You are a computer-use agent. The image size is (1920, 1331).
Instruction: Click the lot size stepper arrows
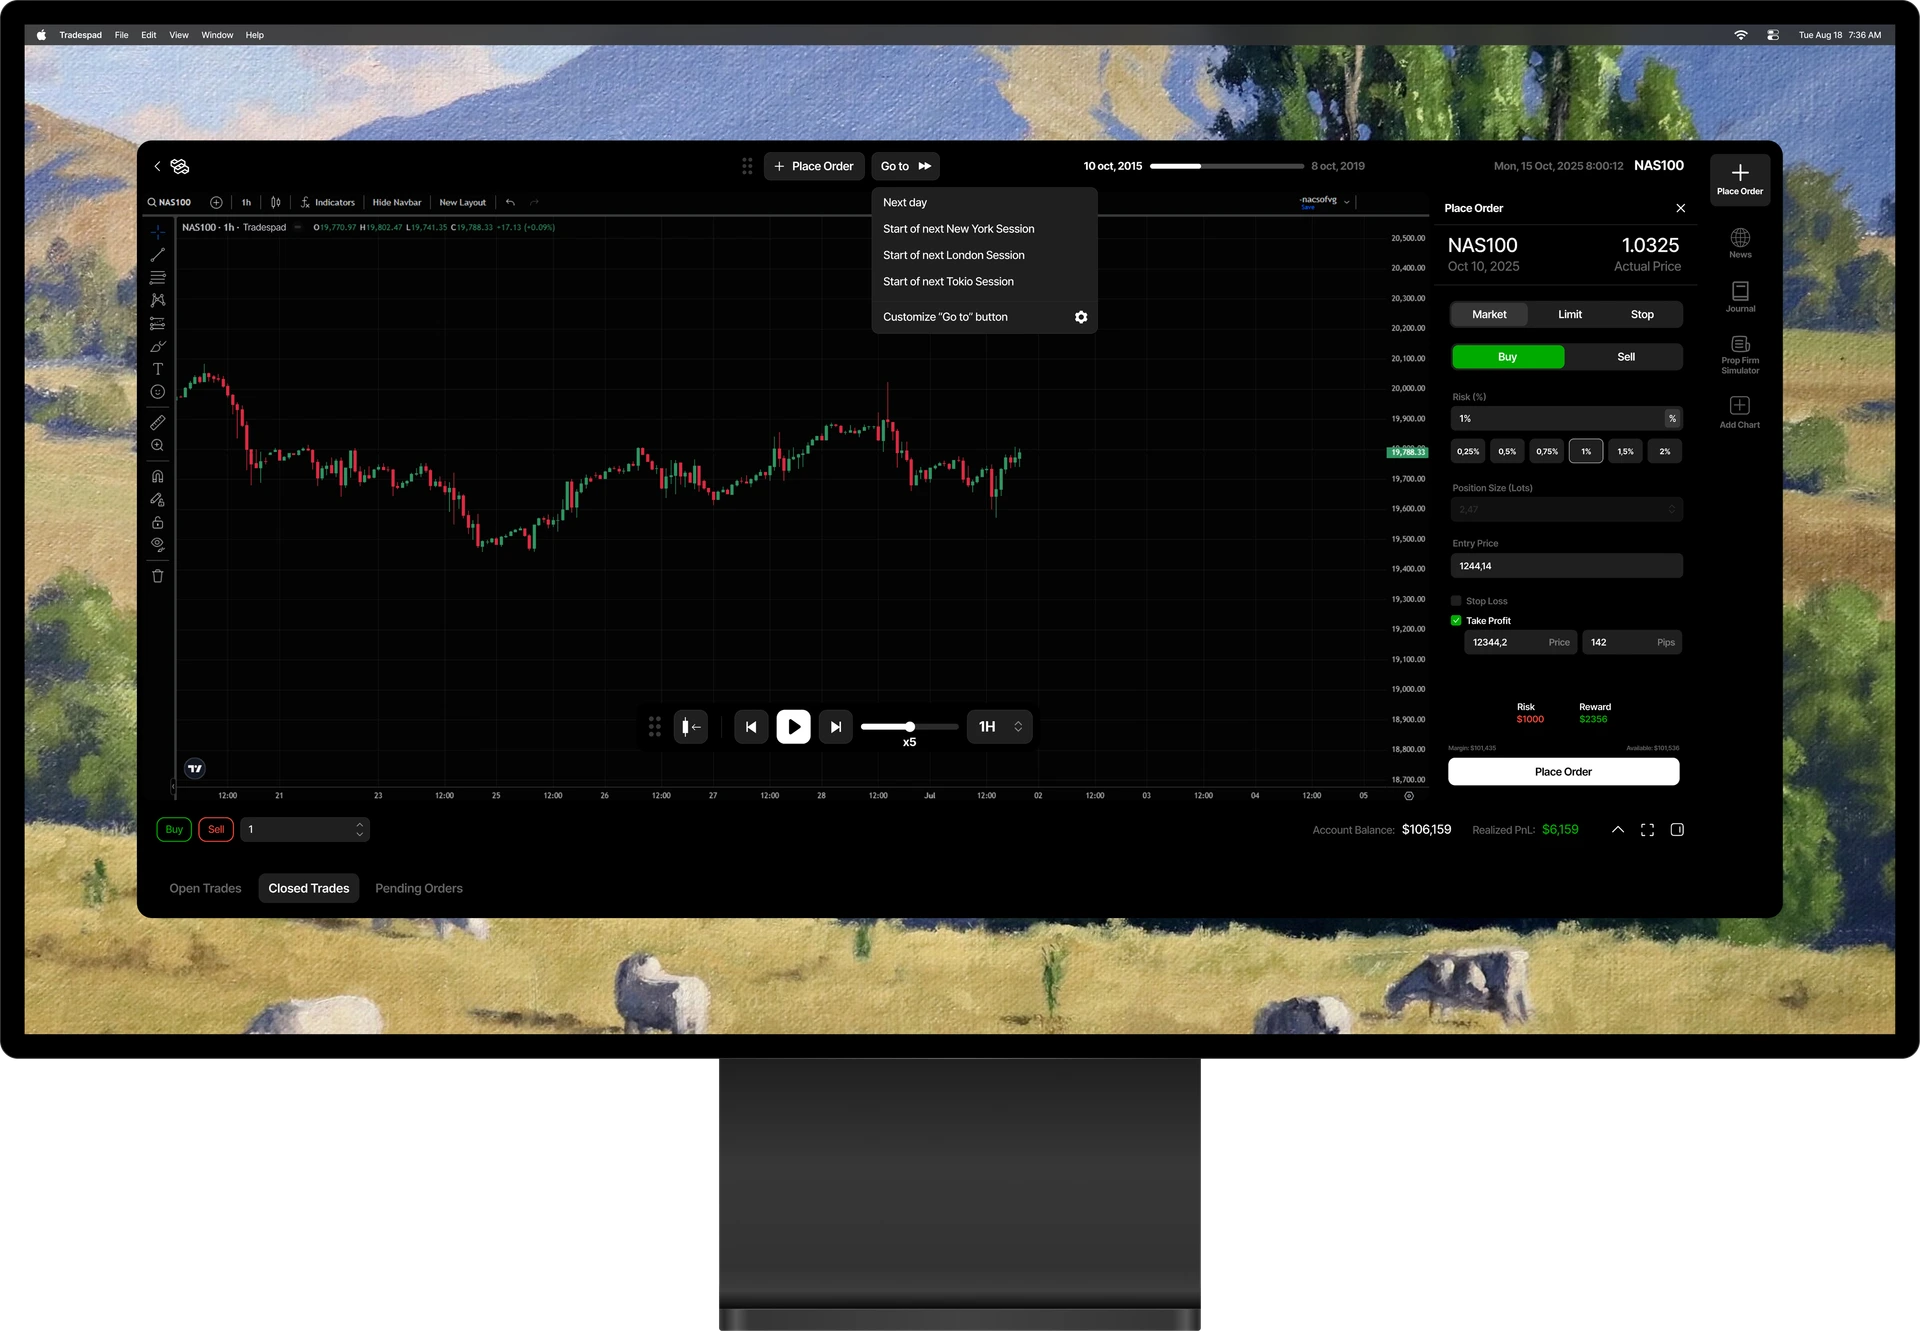point(360,829)
